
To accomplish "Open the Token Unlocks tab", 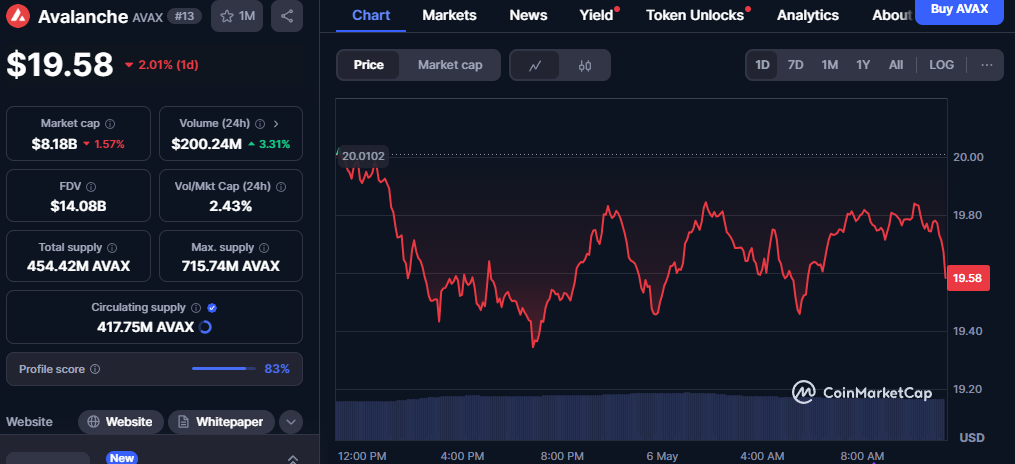I will click(x=695, y=15).
